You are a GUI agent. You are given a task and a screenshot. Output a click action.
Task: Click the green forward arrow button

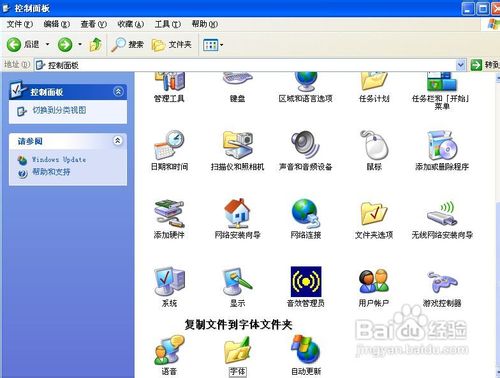coord(65,44)
